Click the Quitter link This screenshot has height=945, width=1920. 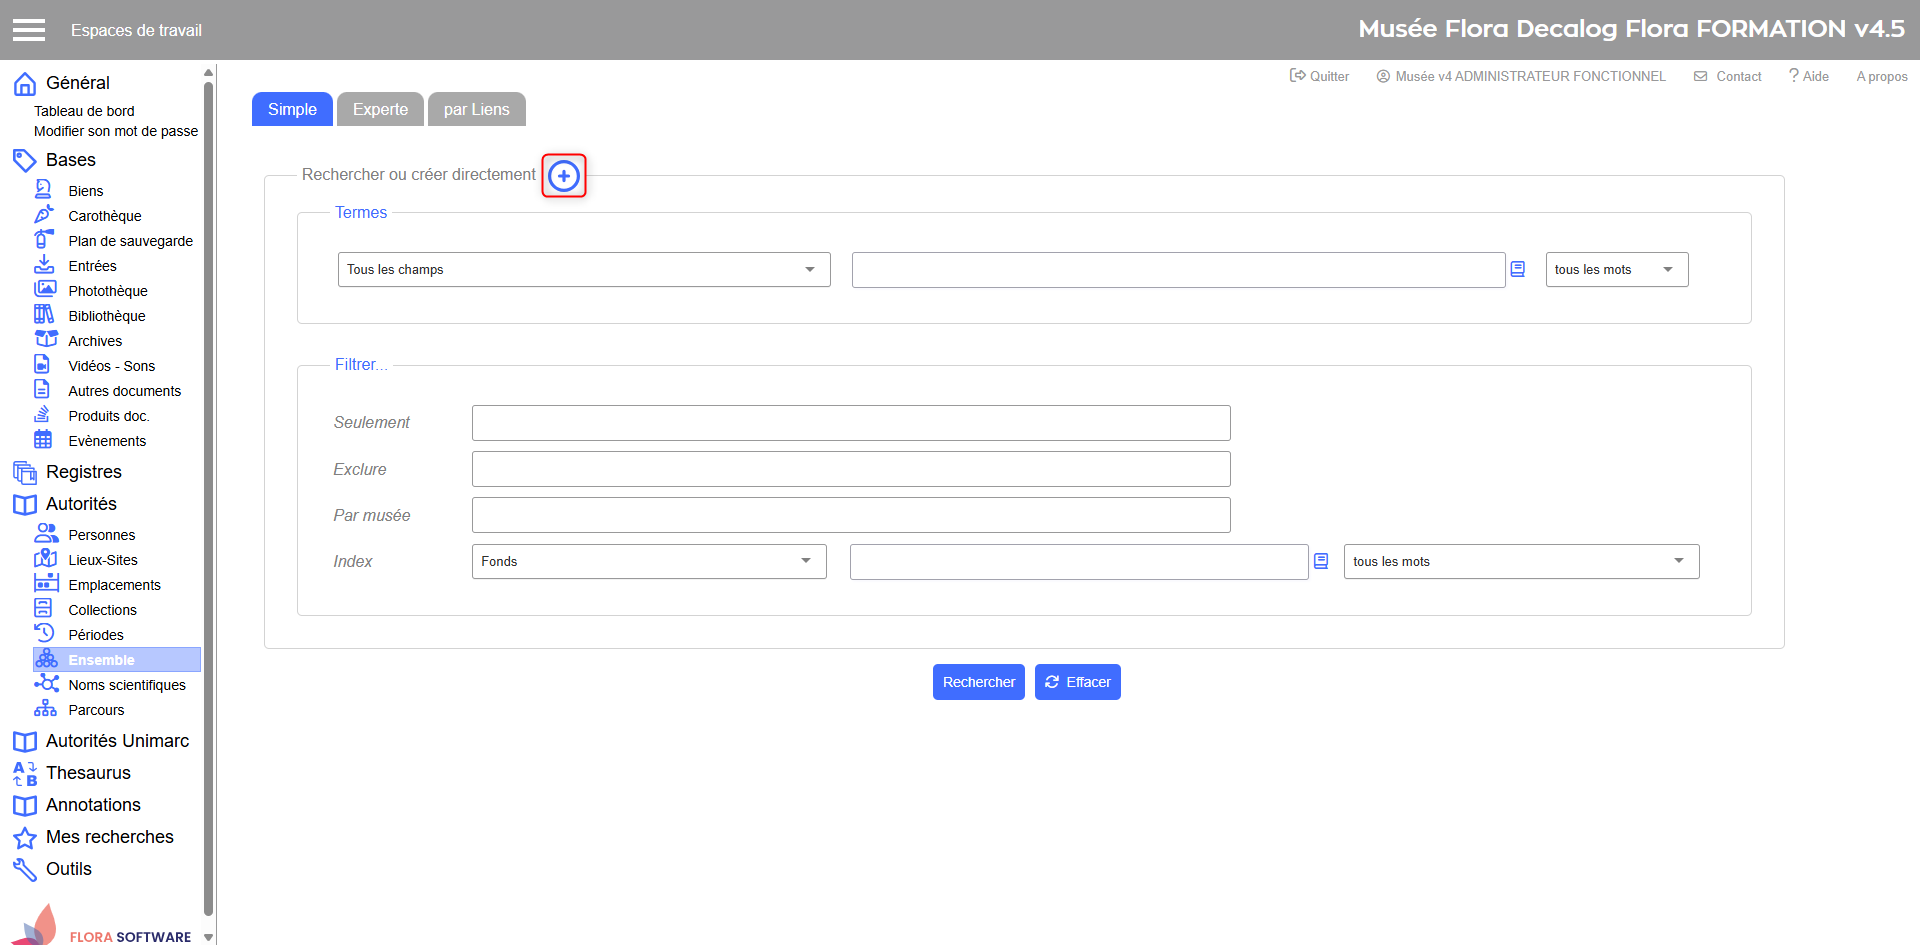pos(1320,76)
